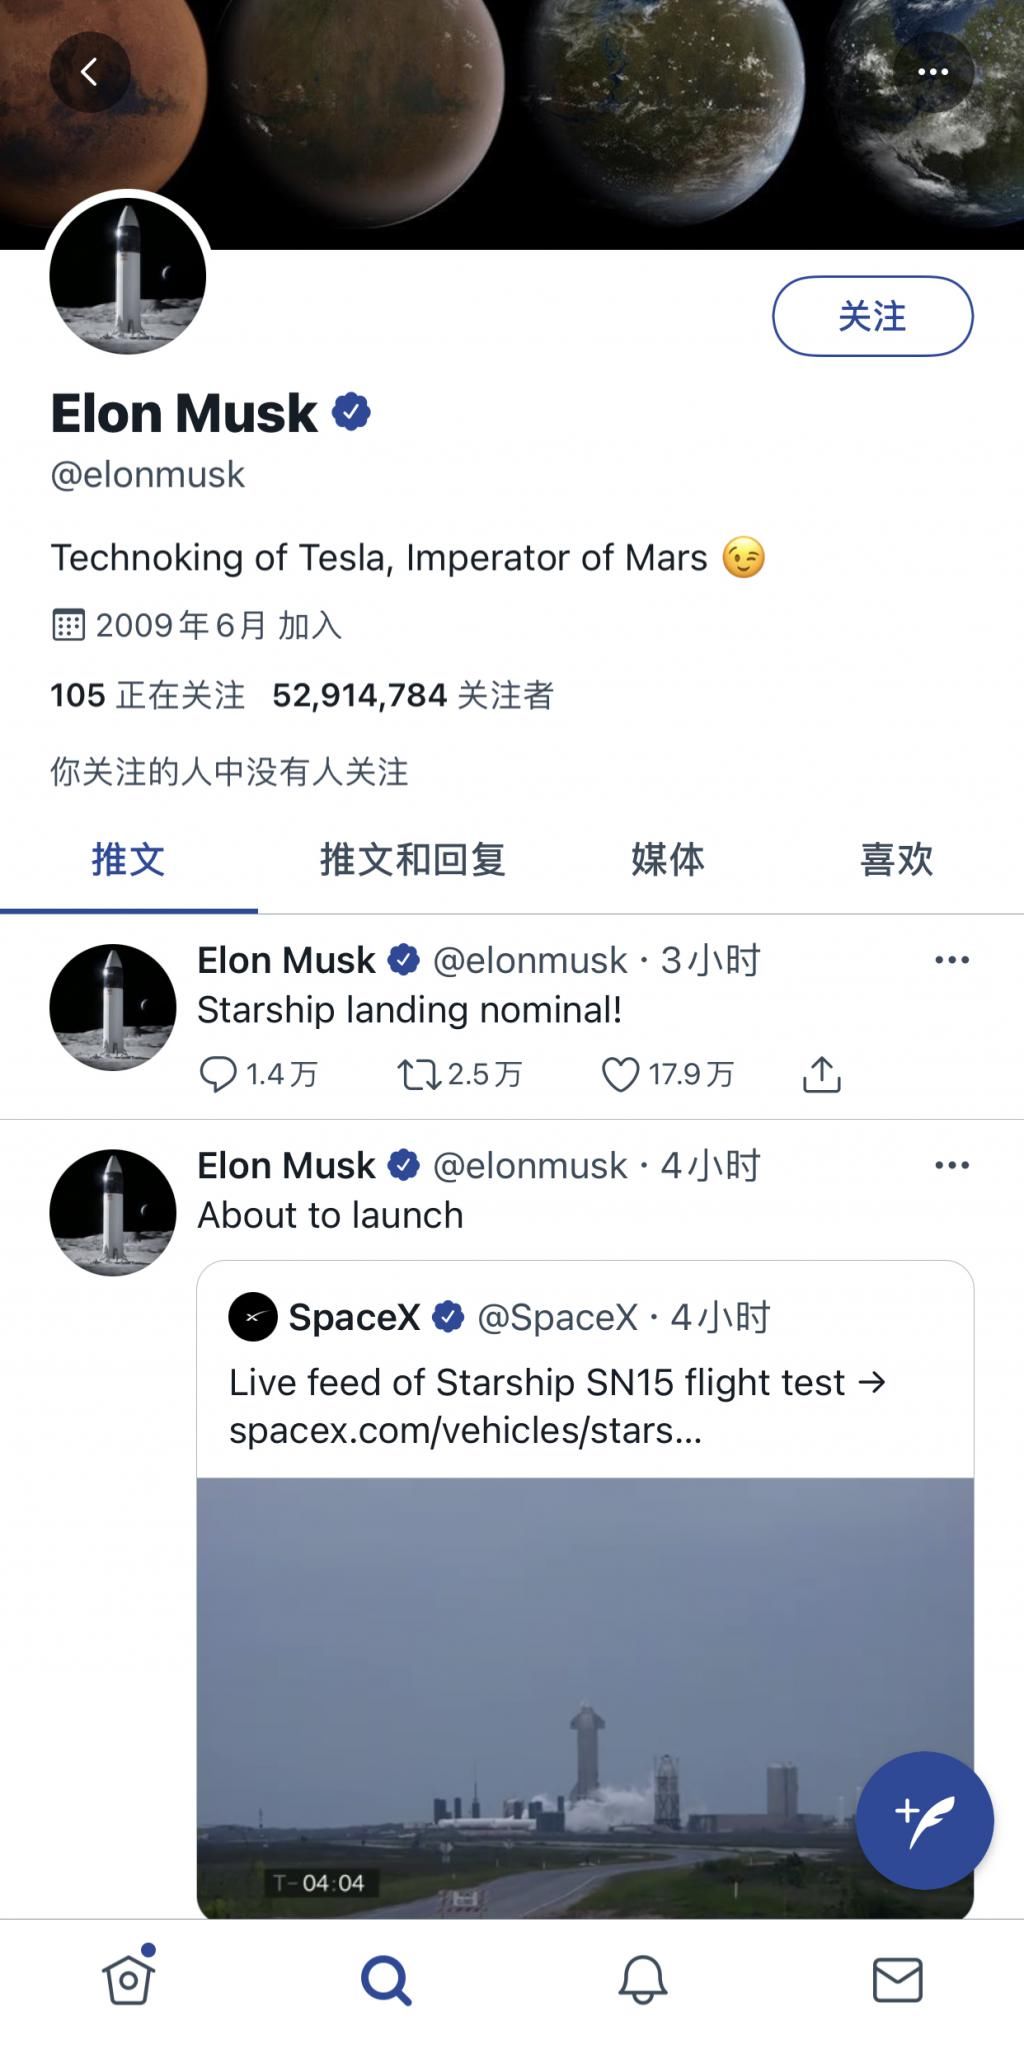Click Elon Musk's verified badge

click(x=352, y=410)
